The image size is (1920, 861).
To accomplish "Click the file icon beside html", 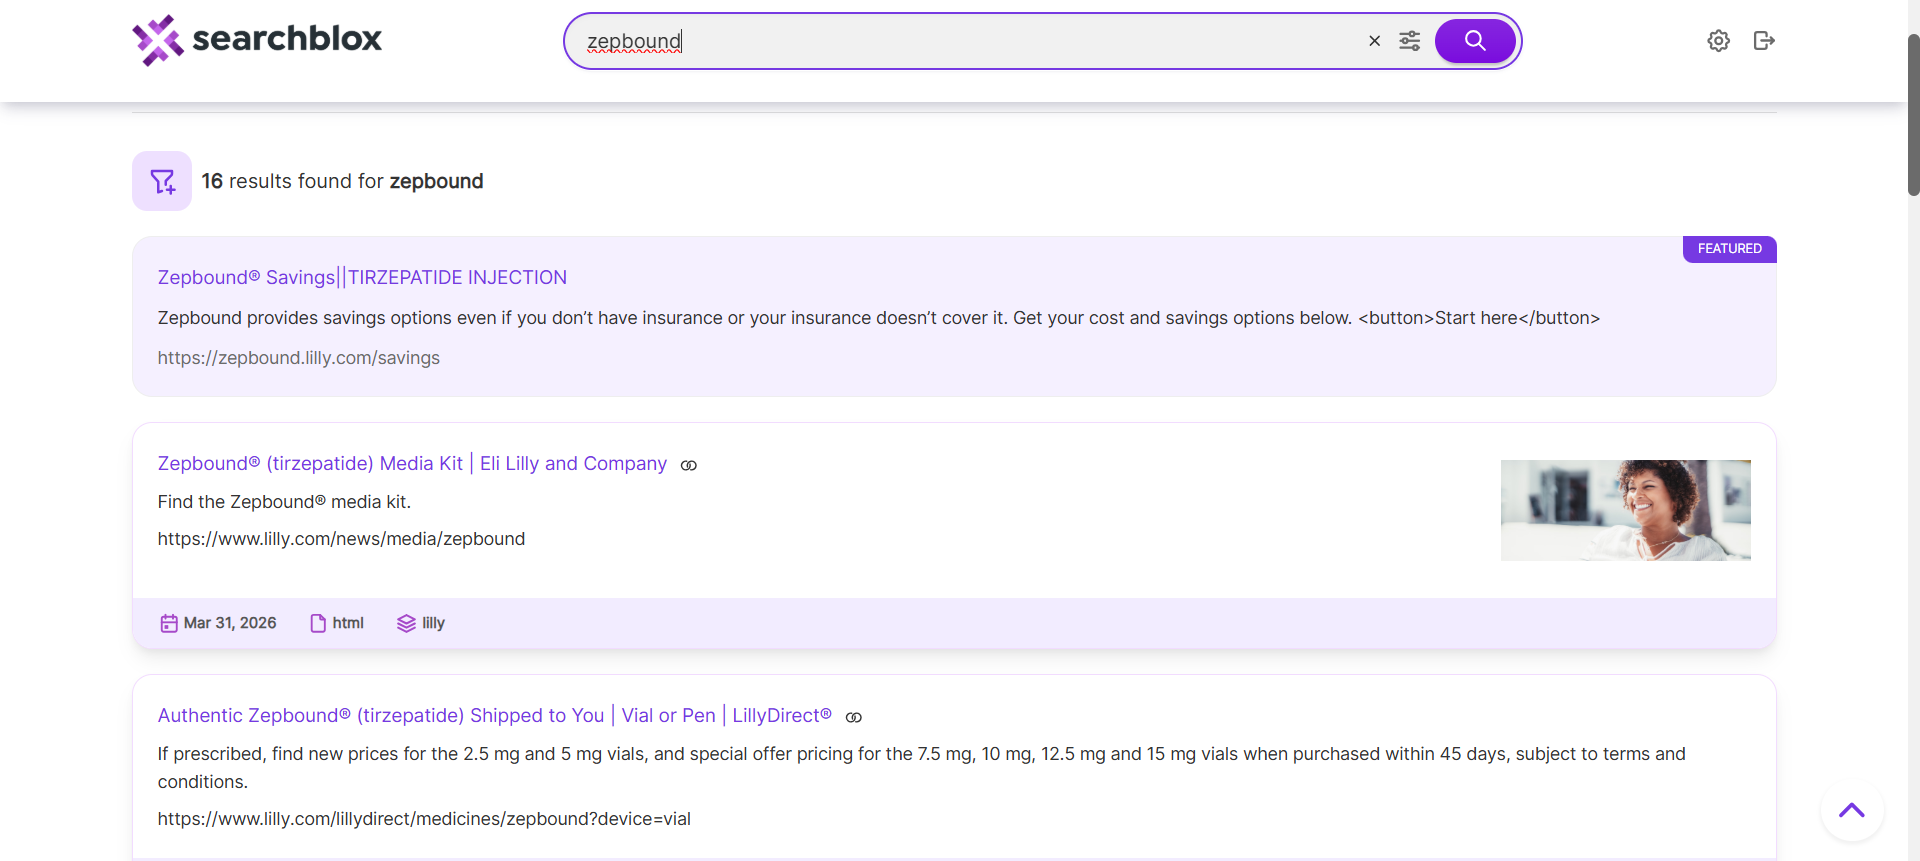I will click(318, 623).
